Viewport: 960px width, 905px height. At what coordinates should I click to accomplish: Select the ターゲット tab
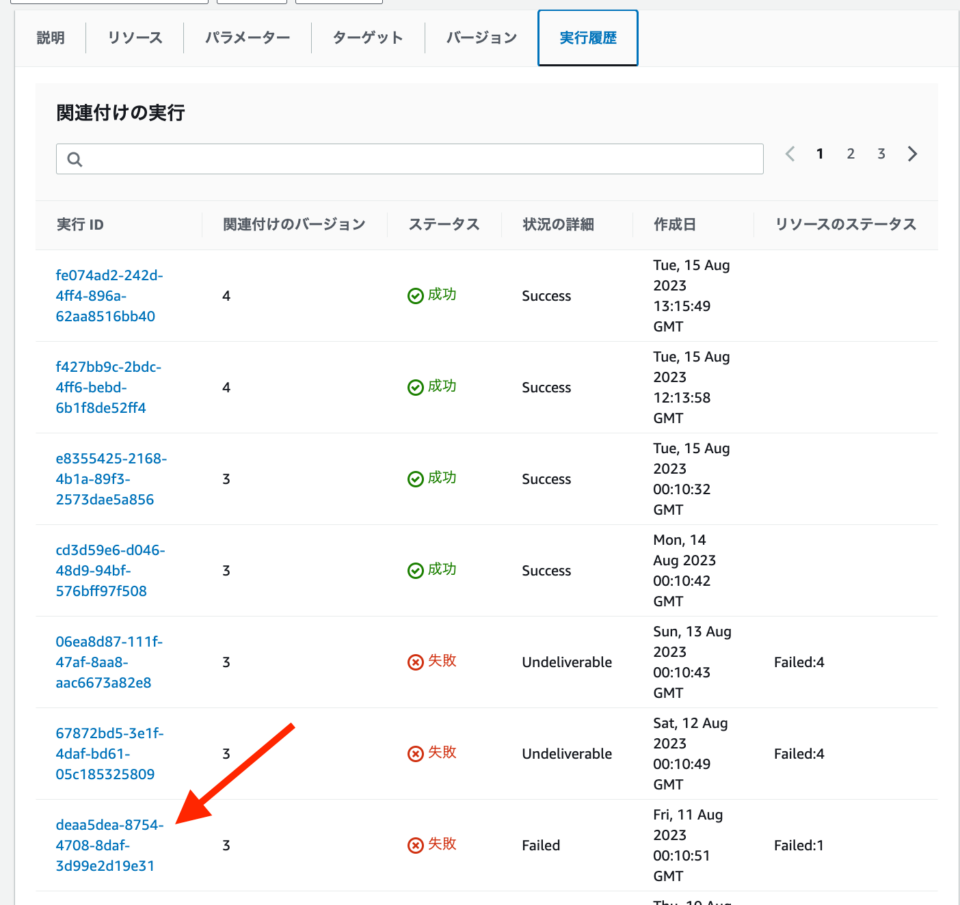coord(365,37)
